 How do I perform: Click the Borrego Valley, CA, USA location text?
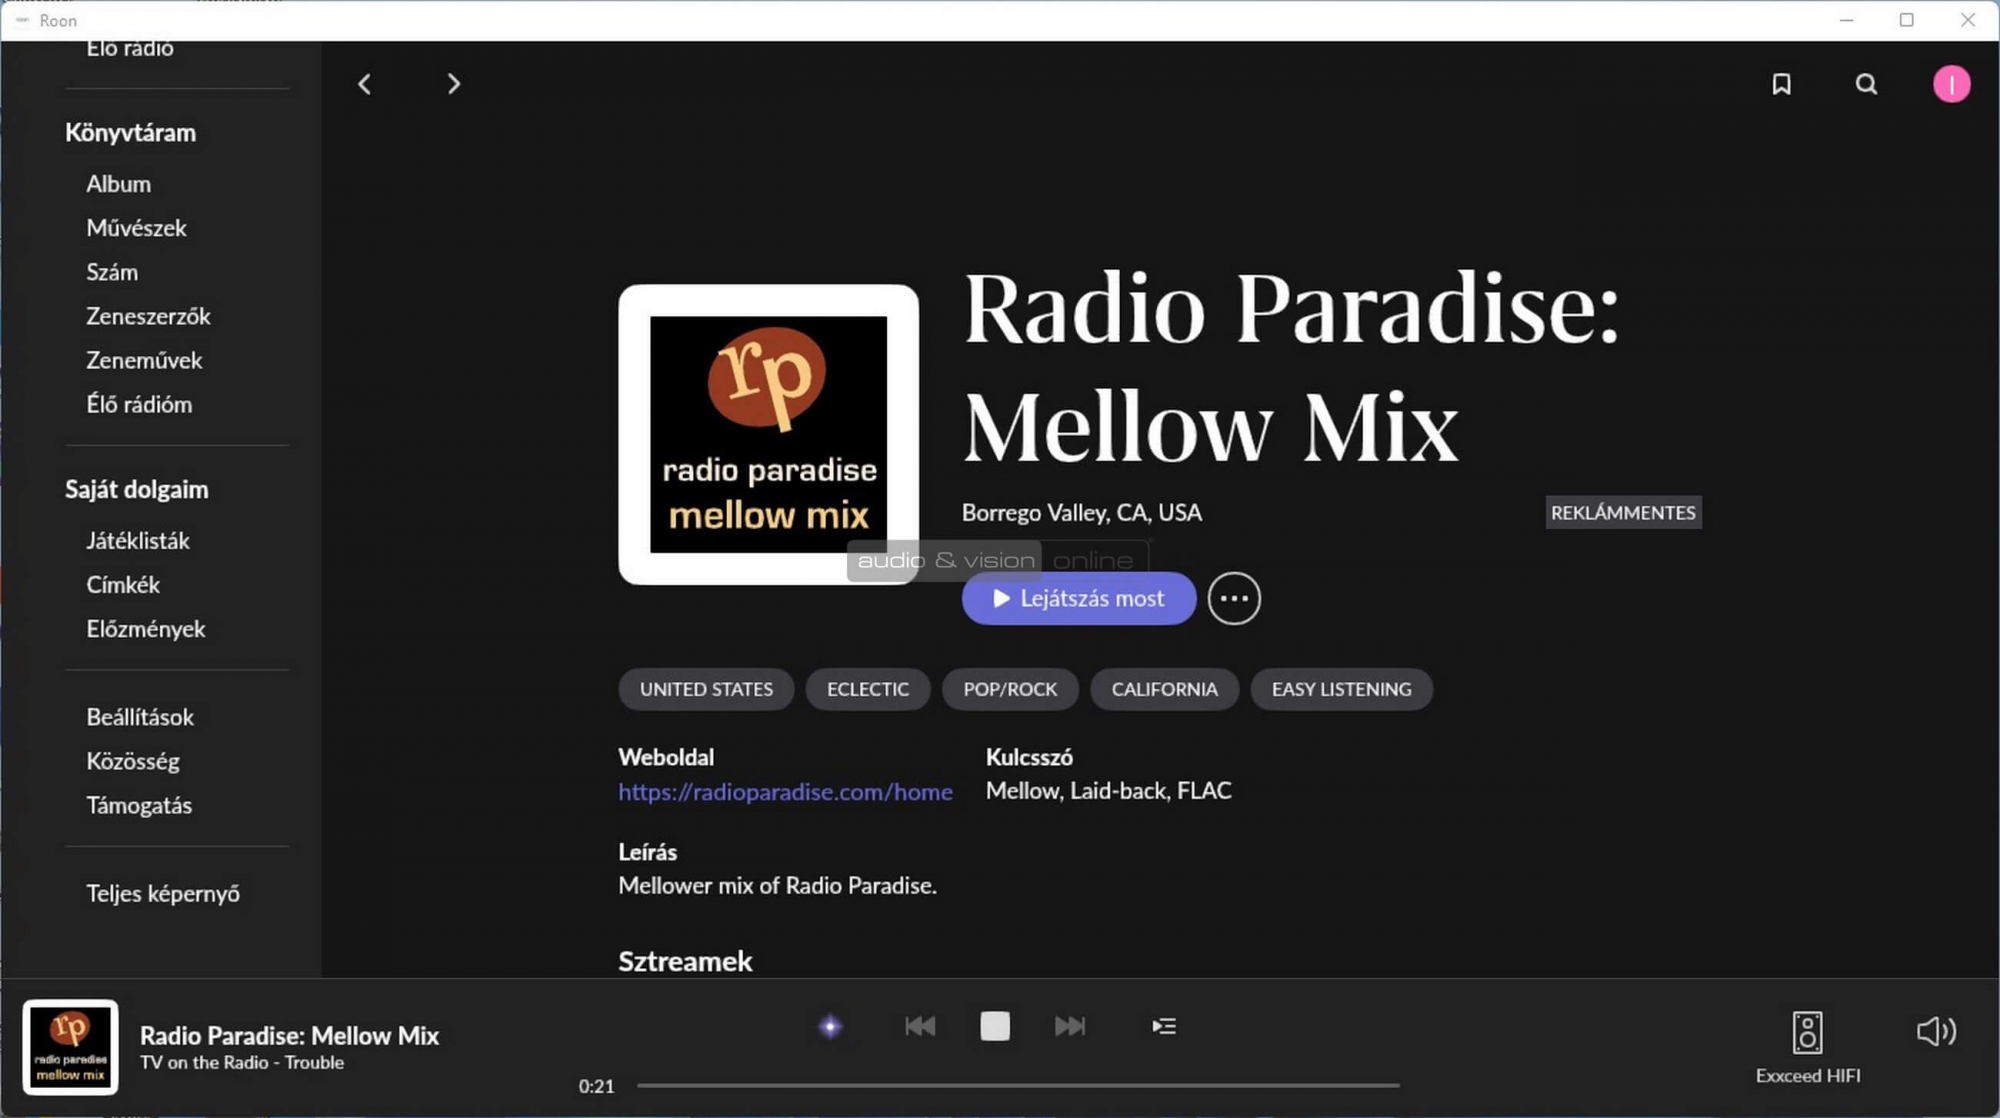click(x=1082, y=512)
